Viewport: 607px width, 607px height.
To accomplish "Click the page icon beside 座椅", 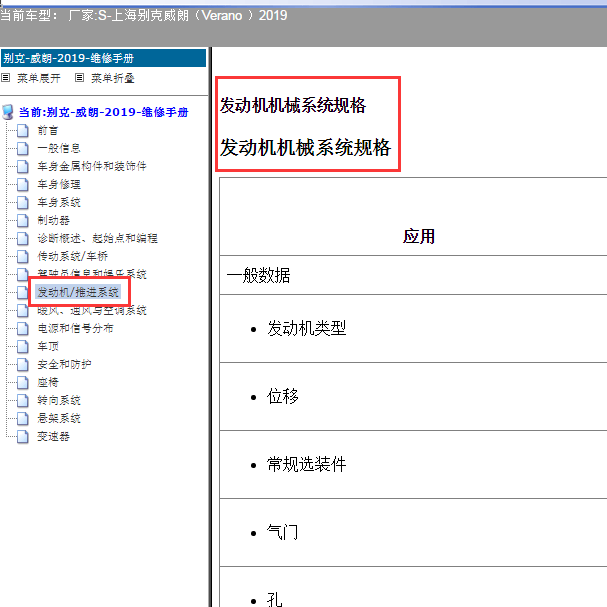I will click(22, 382).
